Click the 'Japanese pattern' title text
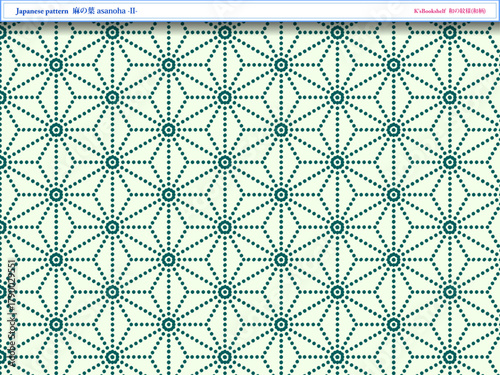The height and width of the screenshot is (375, 500). tap(42, 11)
